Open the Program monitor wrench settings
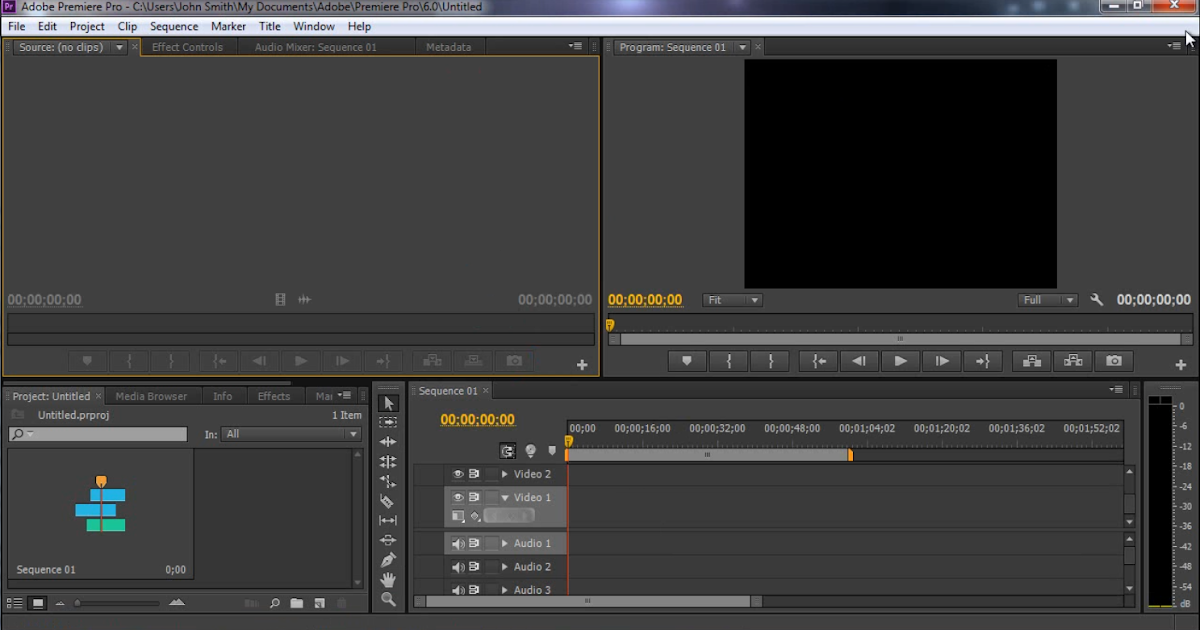 coord(1096,300)
